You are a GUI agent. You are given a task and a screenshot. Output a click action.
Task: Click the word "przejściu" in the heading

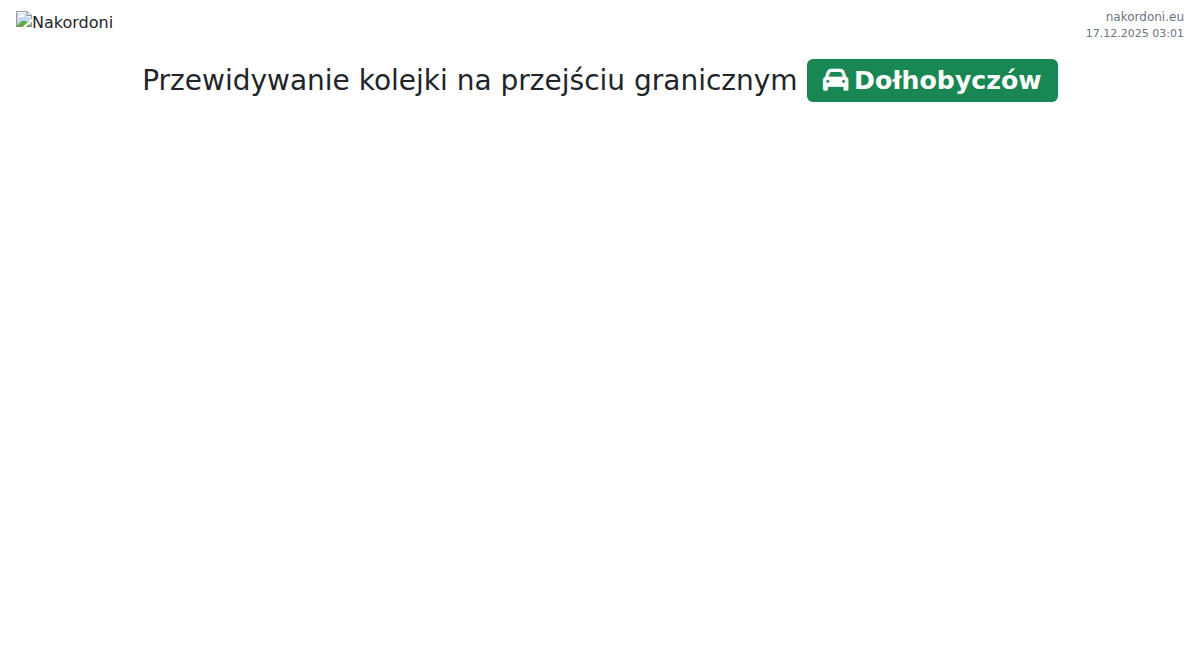tap(562, 81)
